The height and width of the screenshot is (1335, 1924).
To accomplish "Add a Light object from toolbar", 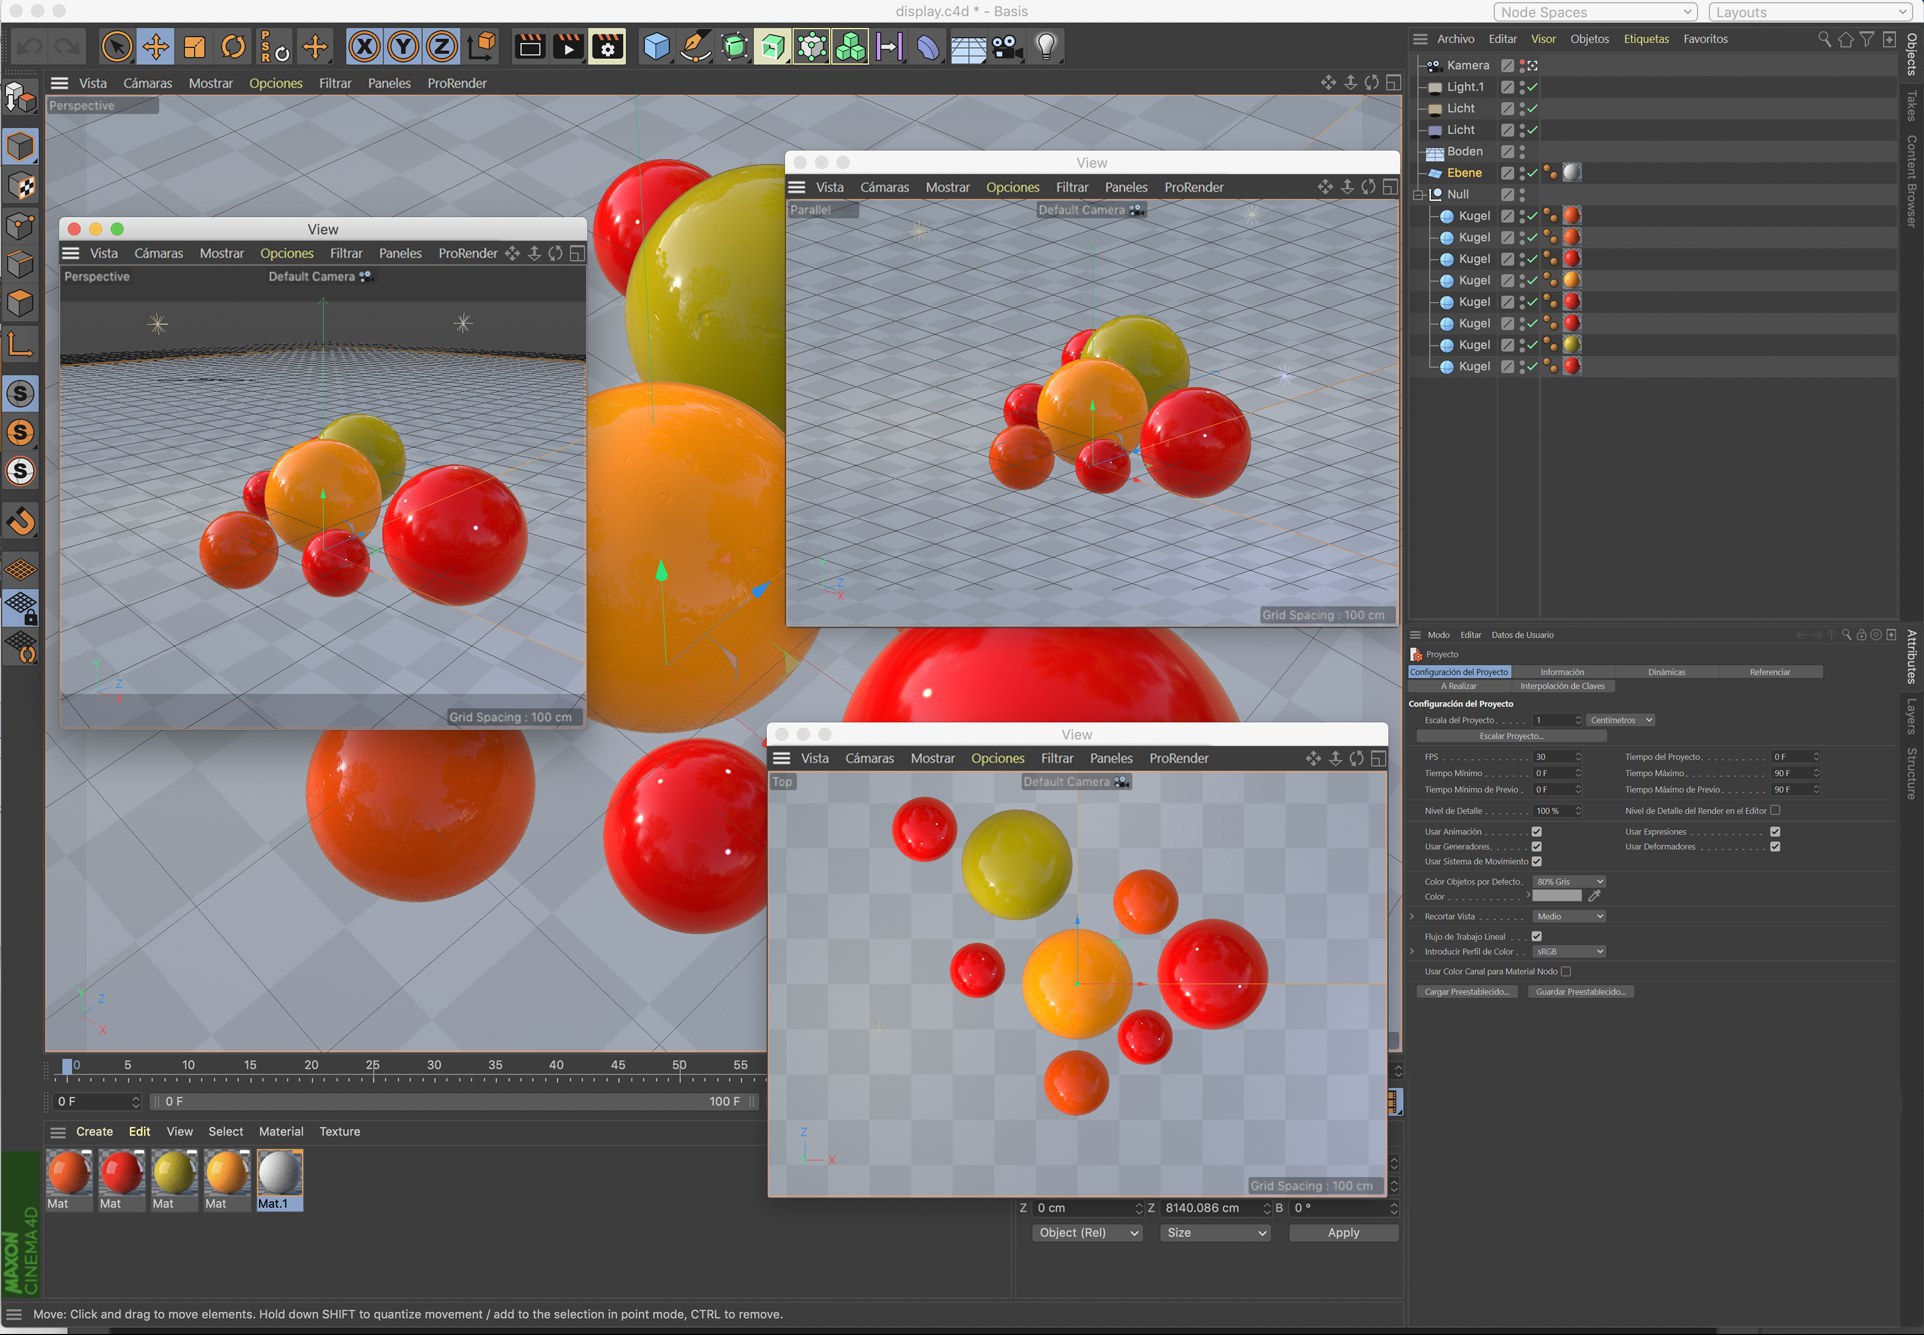I will [x=1046, y=47].
